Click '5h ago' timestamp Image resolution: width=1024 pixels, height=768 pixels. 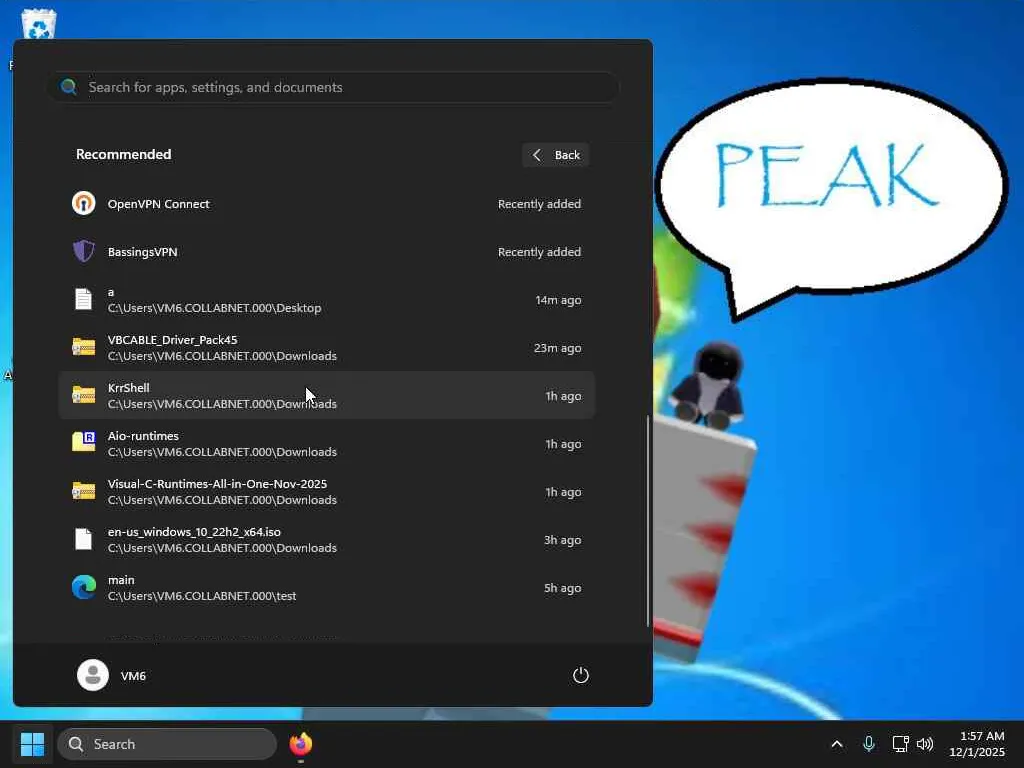562,588
